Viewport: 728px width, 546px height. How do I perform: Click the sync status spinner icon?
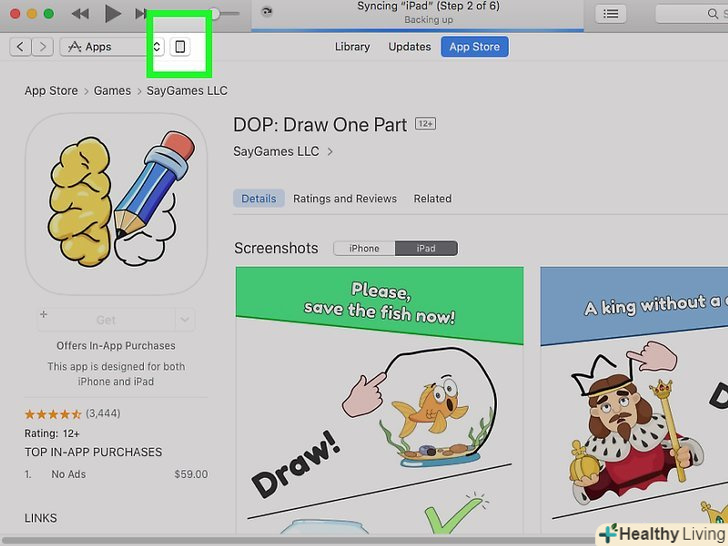point(266,12)
